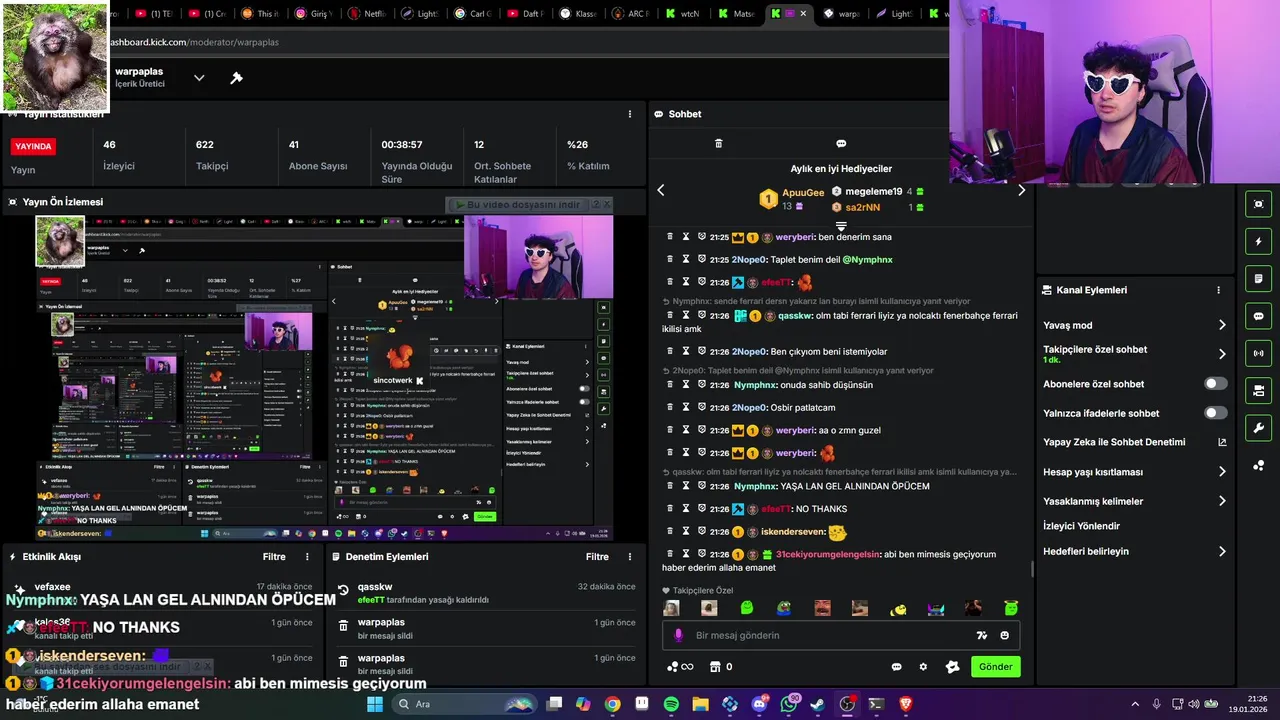Open the emoji picker in message box
The image size is (1280, 720).
[1005, 635]
